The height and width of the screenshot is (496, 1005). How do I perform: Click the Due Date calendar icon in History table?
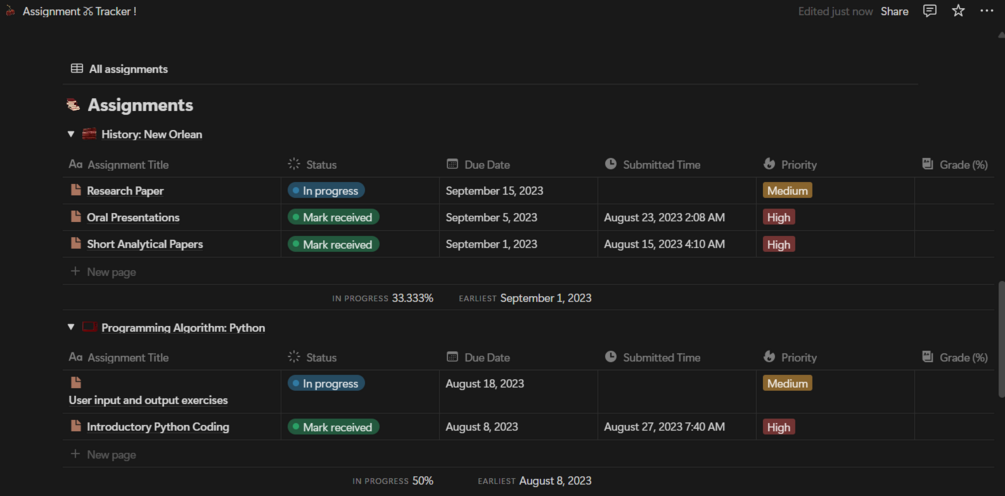coord(452,164)
